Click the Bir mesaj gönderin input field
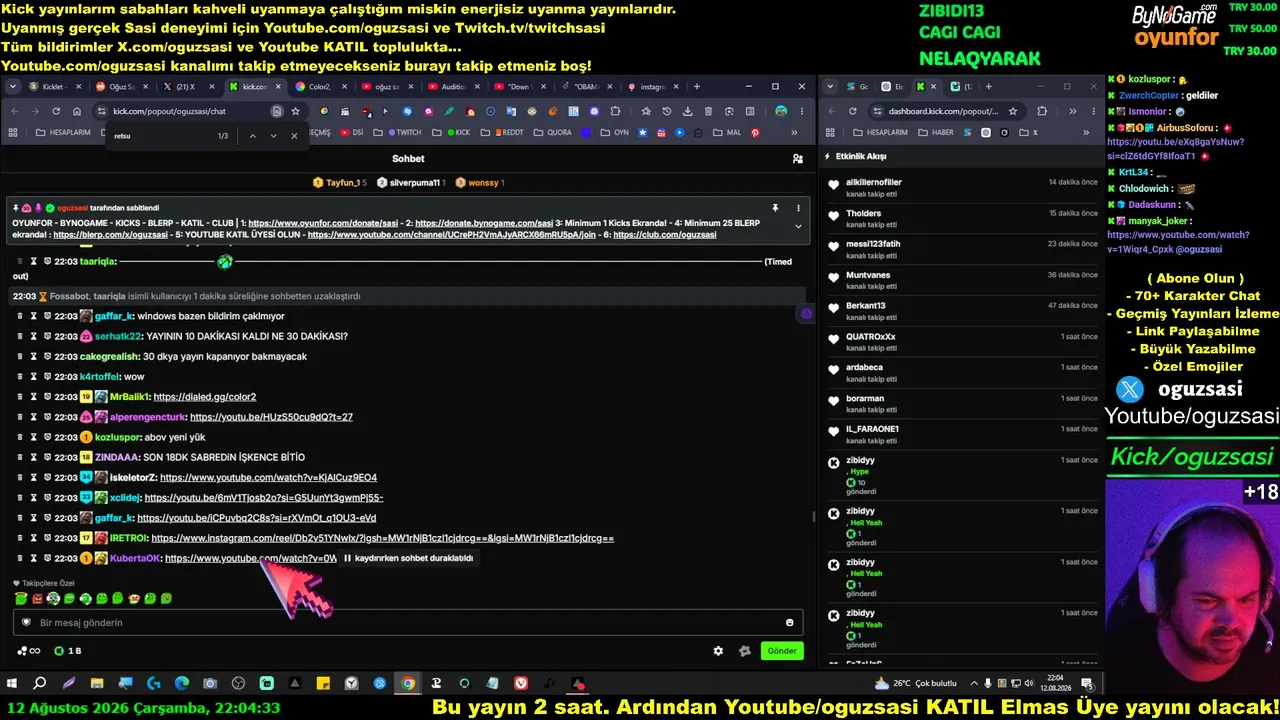1280x720 pixels. click(408, 623)
